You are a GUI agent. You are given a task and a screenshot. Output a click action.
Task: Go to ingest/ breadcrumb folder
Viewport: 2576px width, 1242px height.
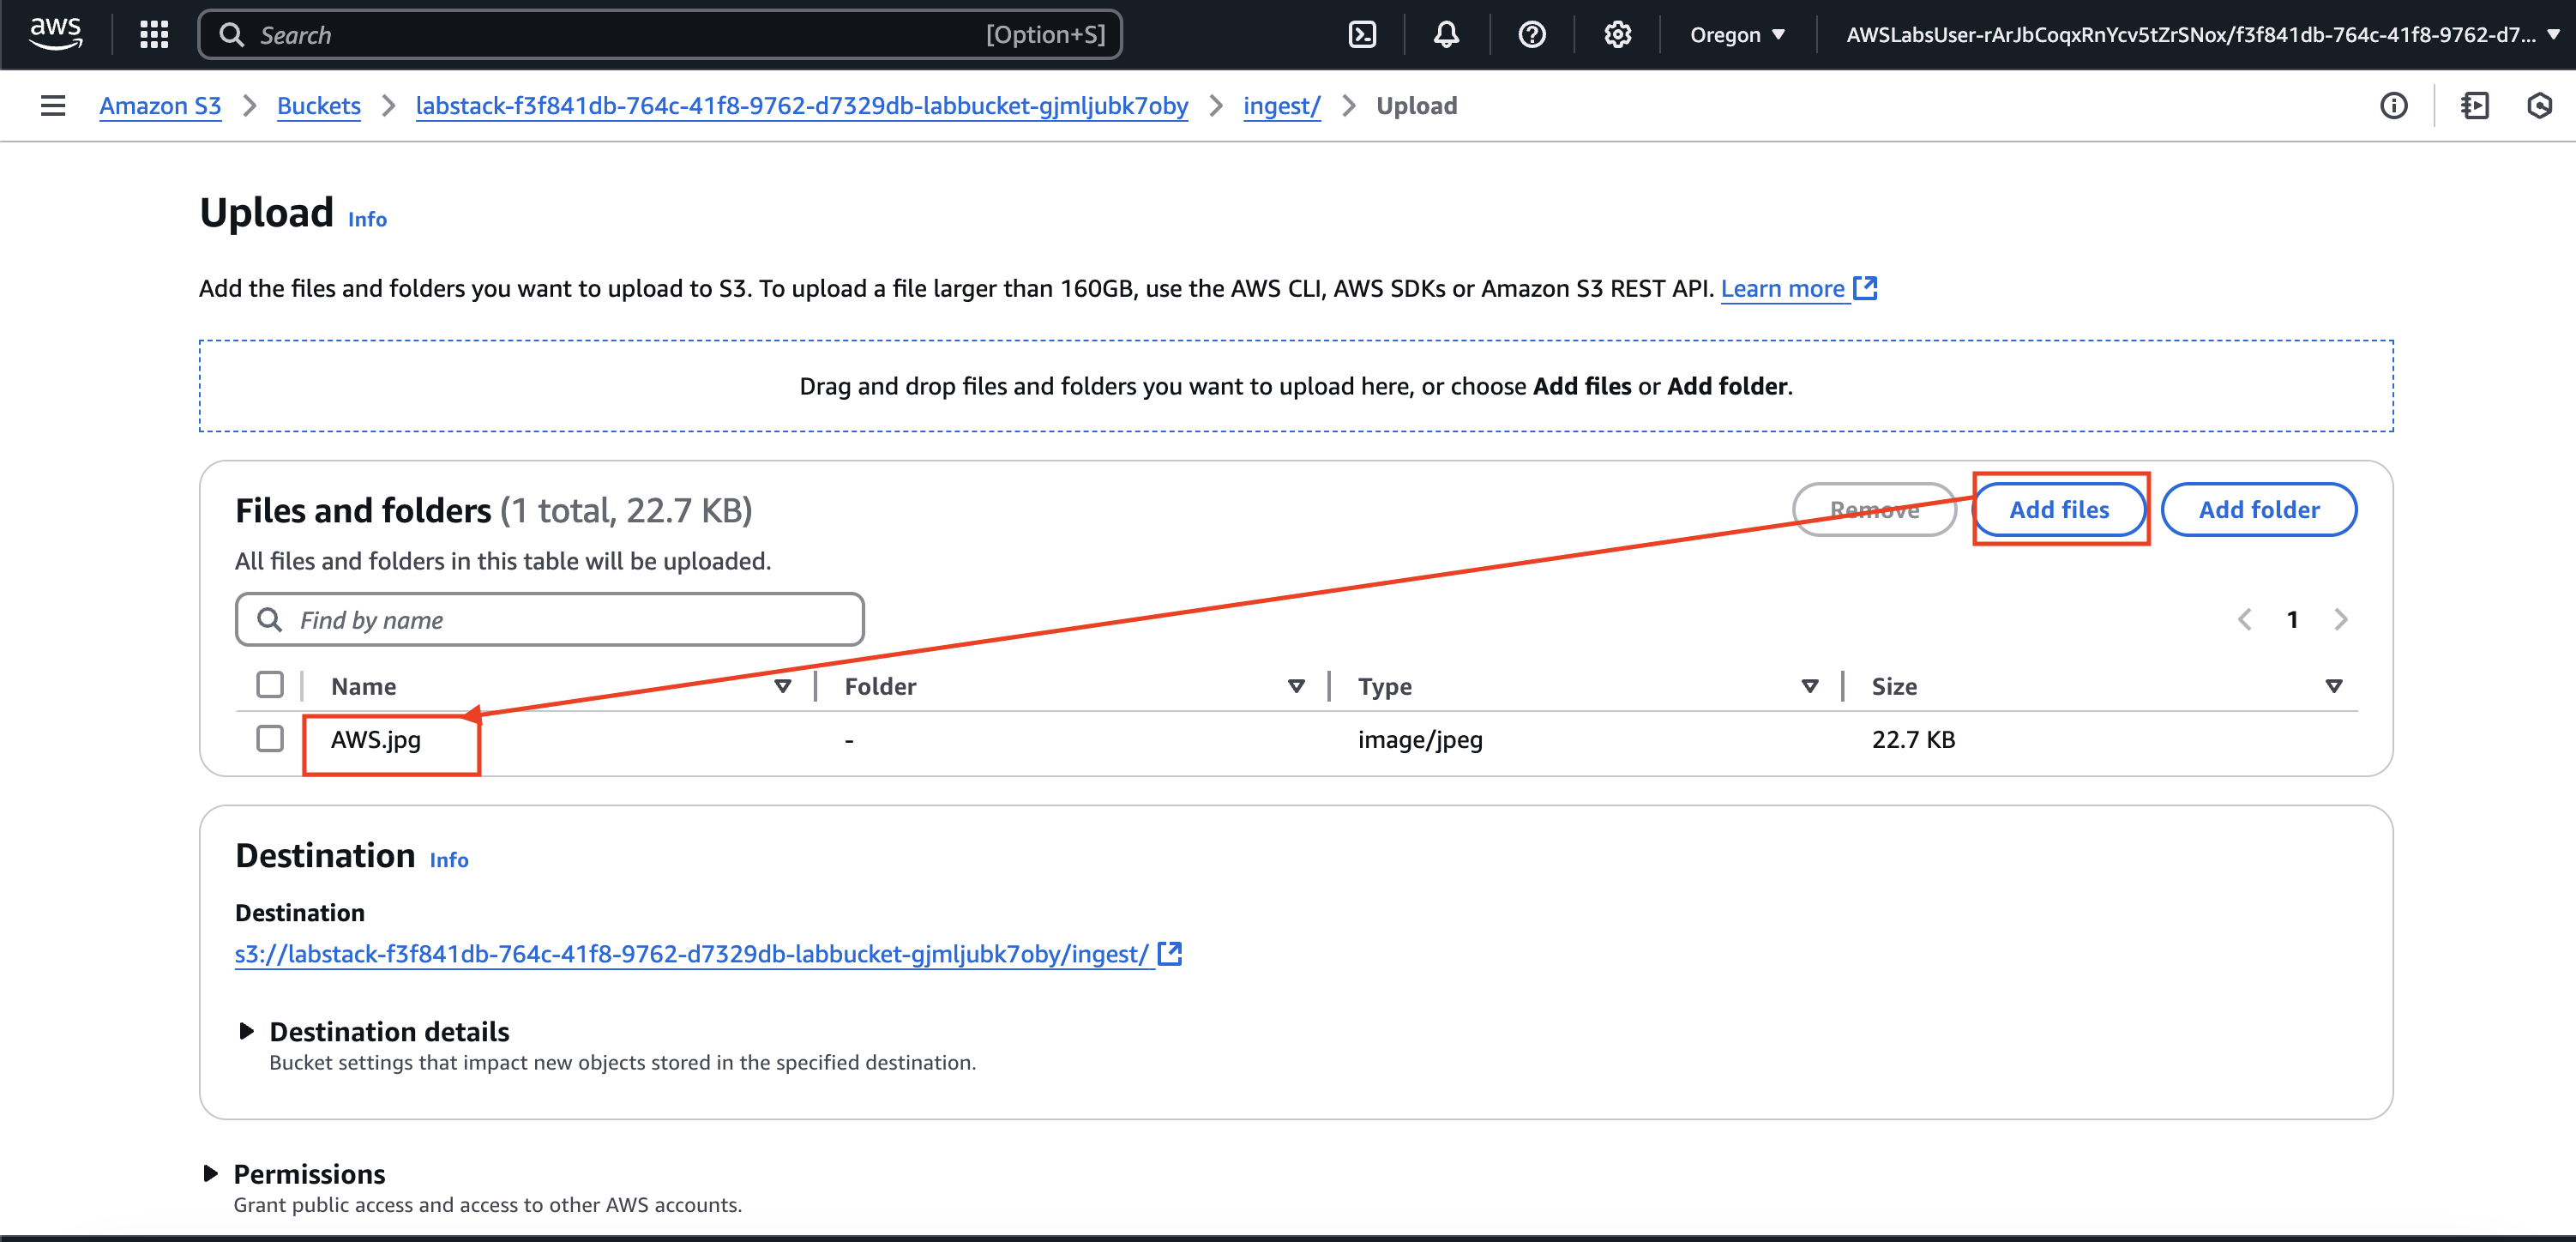[1281, 106]
